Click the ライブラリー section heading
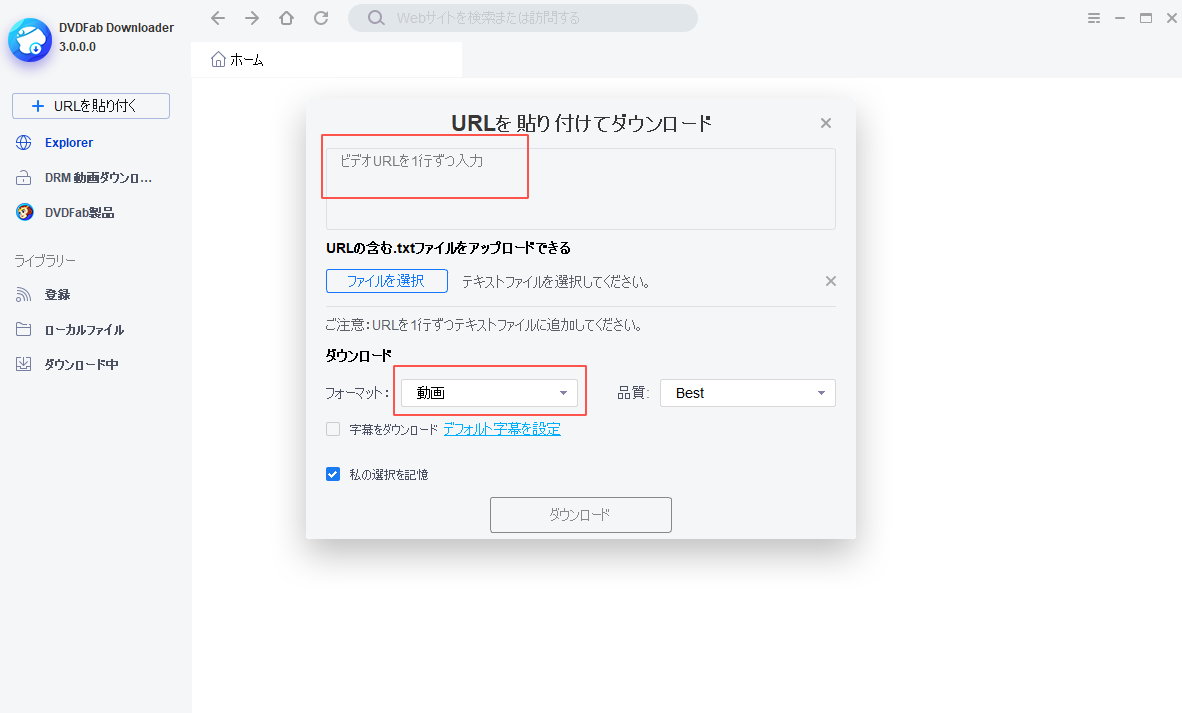This screenshot has width=1182, height=713. click(45, 261)
